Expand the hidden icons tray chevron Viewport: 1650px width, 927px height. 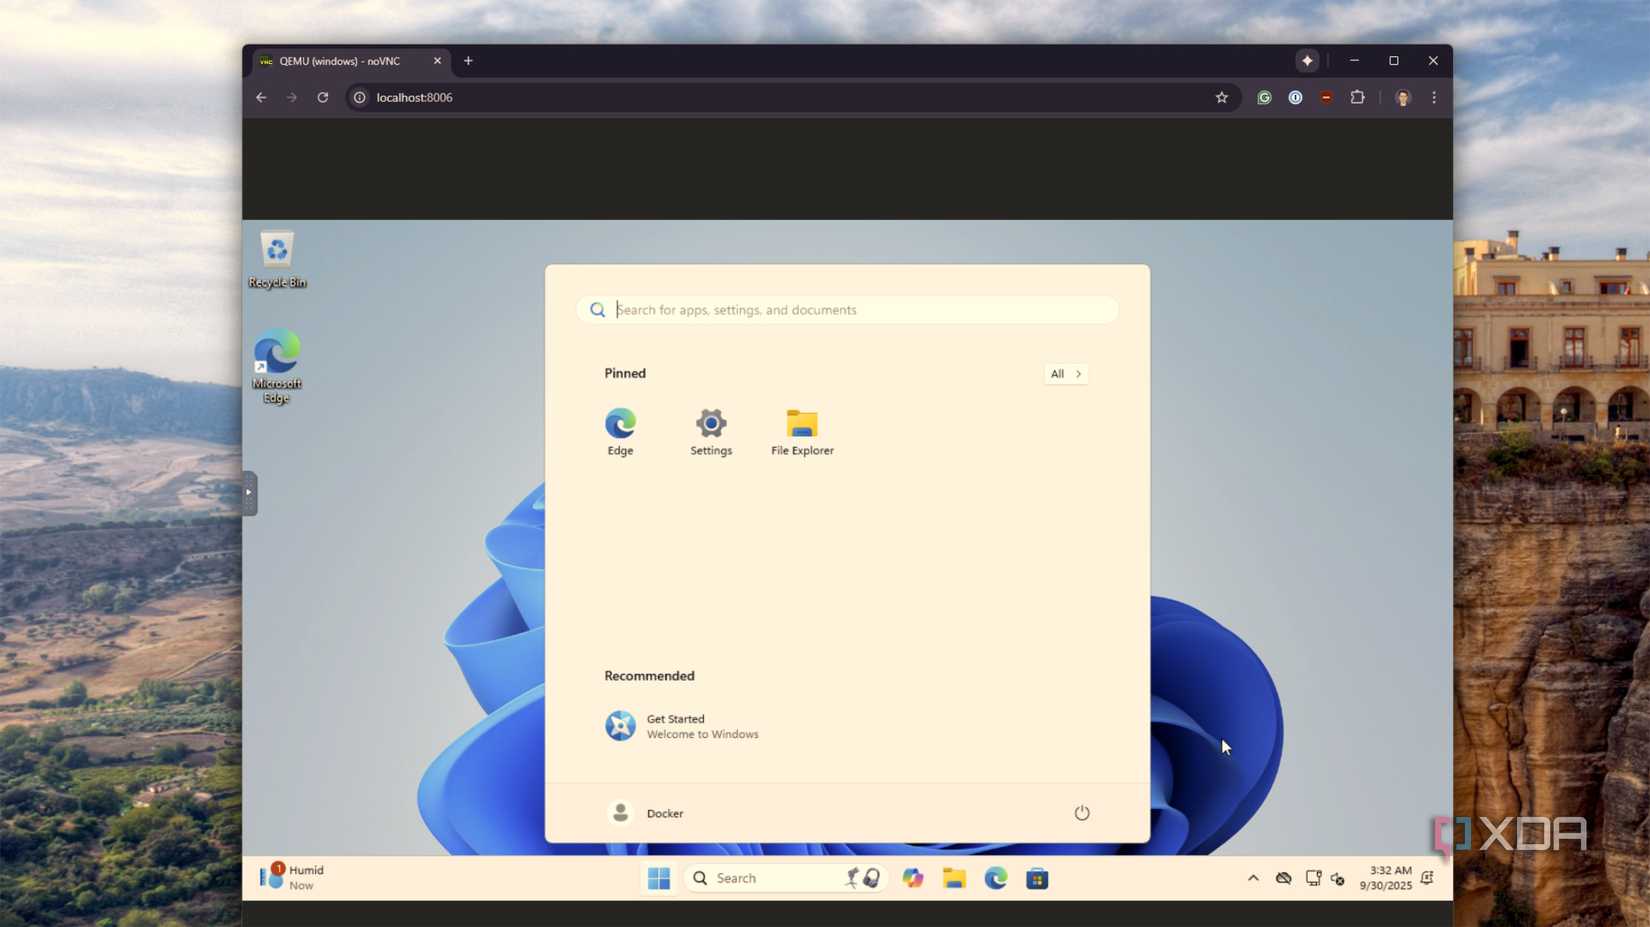(1252, 877)
